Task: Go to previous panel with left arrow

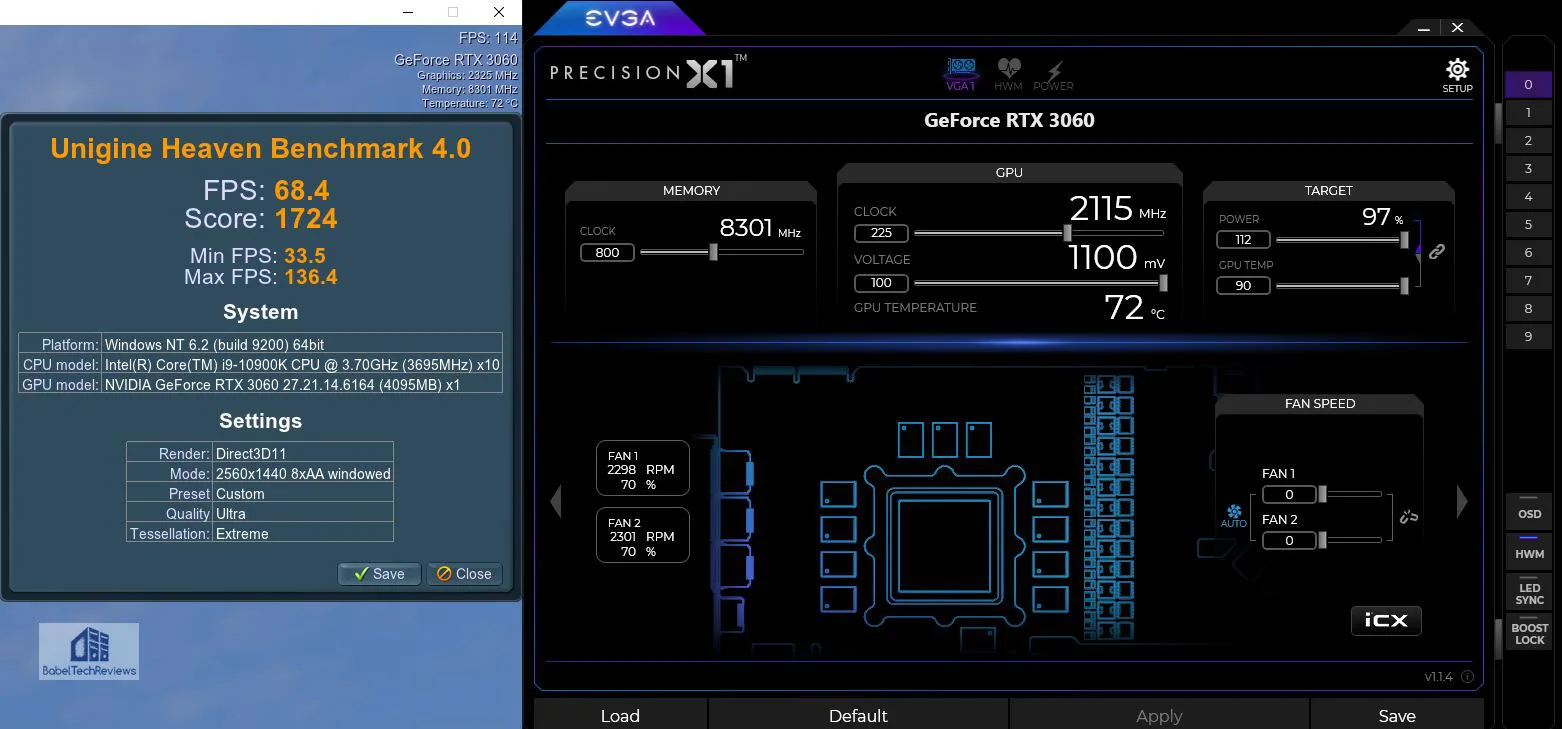Action: 556,501
